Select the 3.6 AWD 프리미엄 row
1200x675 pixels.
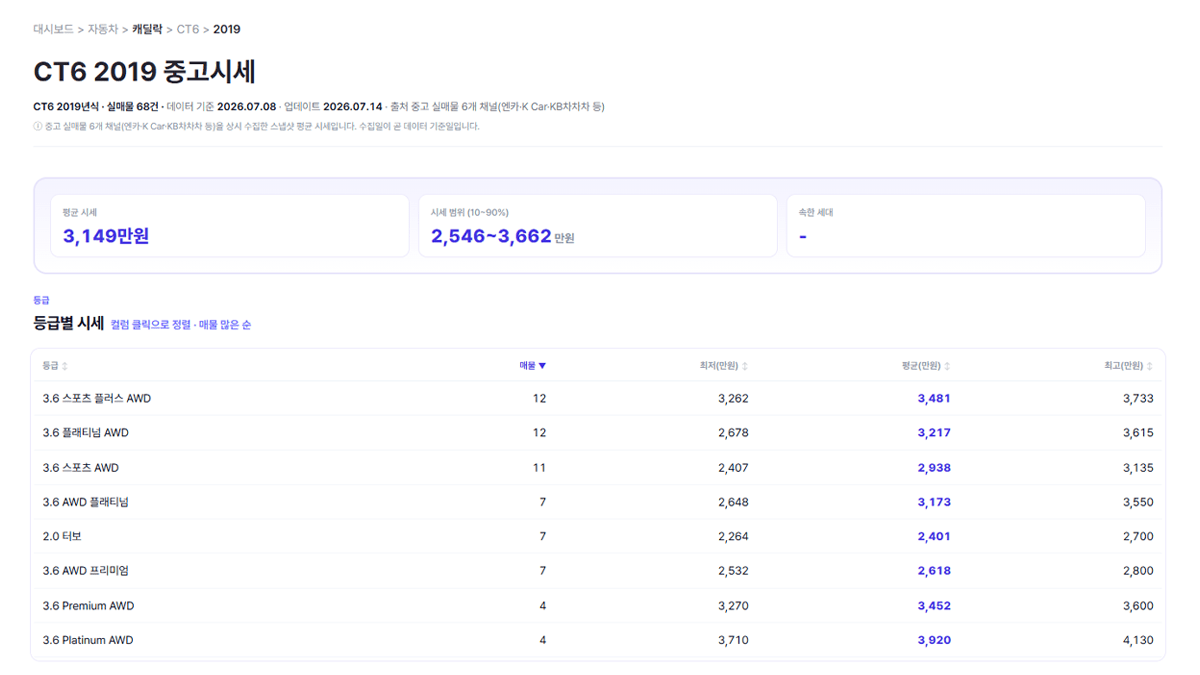598,571
